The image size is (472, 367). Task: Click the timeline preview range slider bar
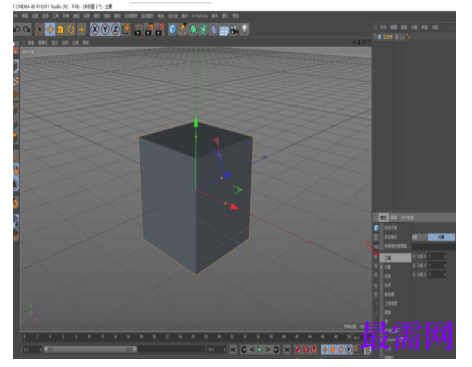coord(90,349)
